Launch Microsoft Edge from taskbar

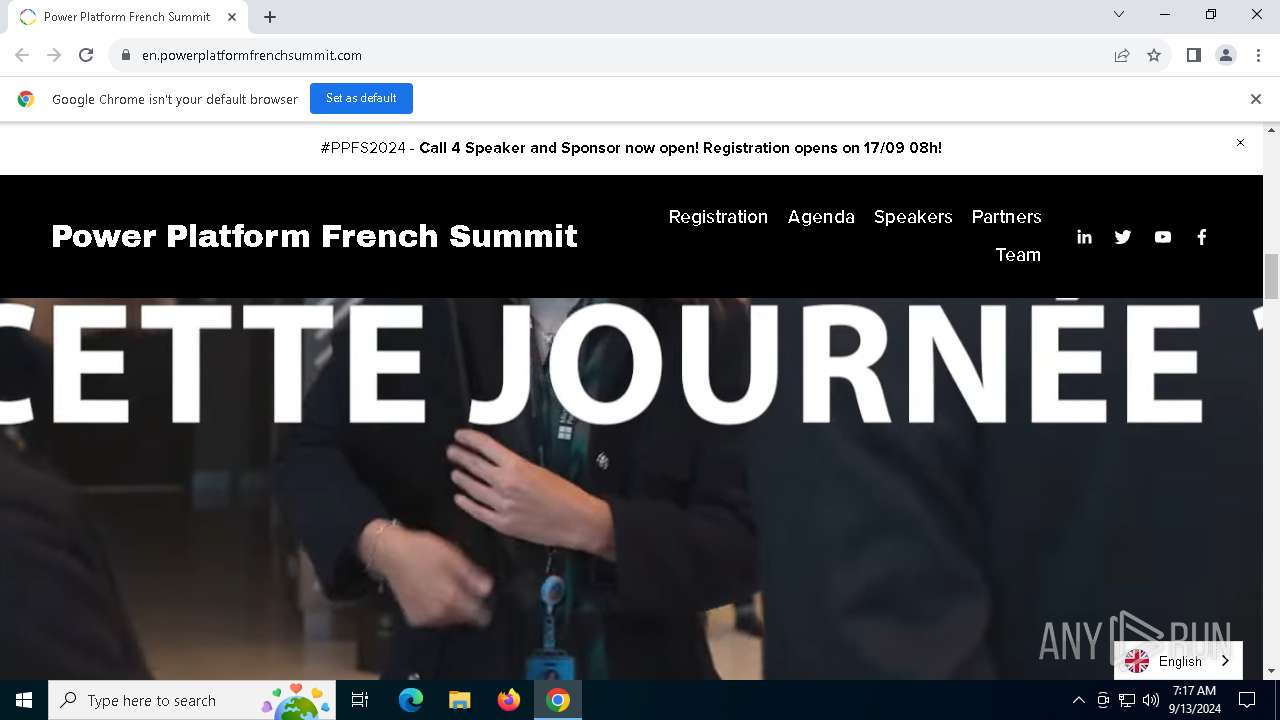point(411,700)
